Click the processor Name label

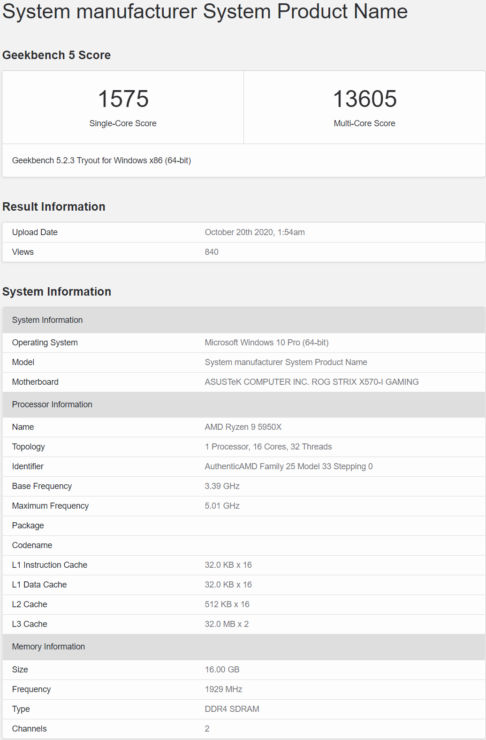[23, 427]
